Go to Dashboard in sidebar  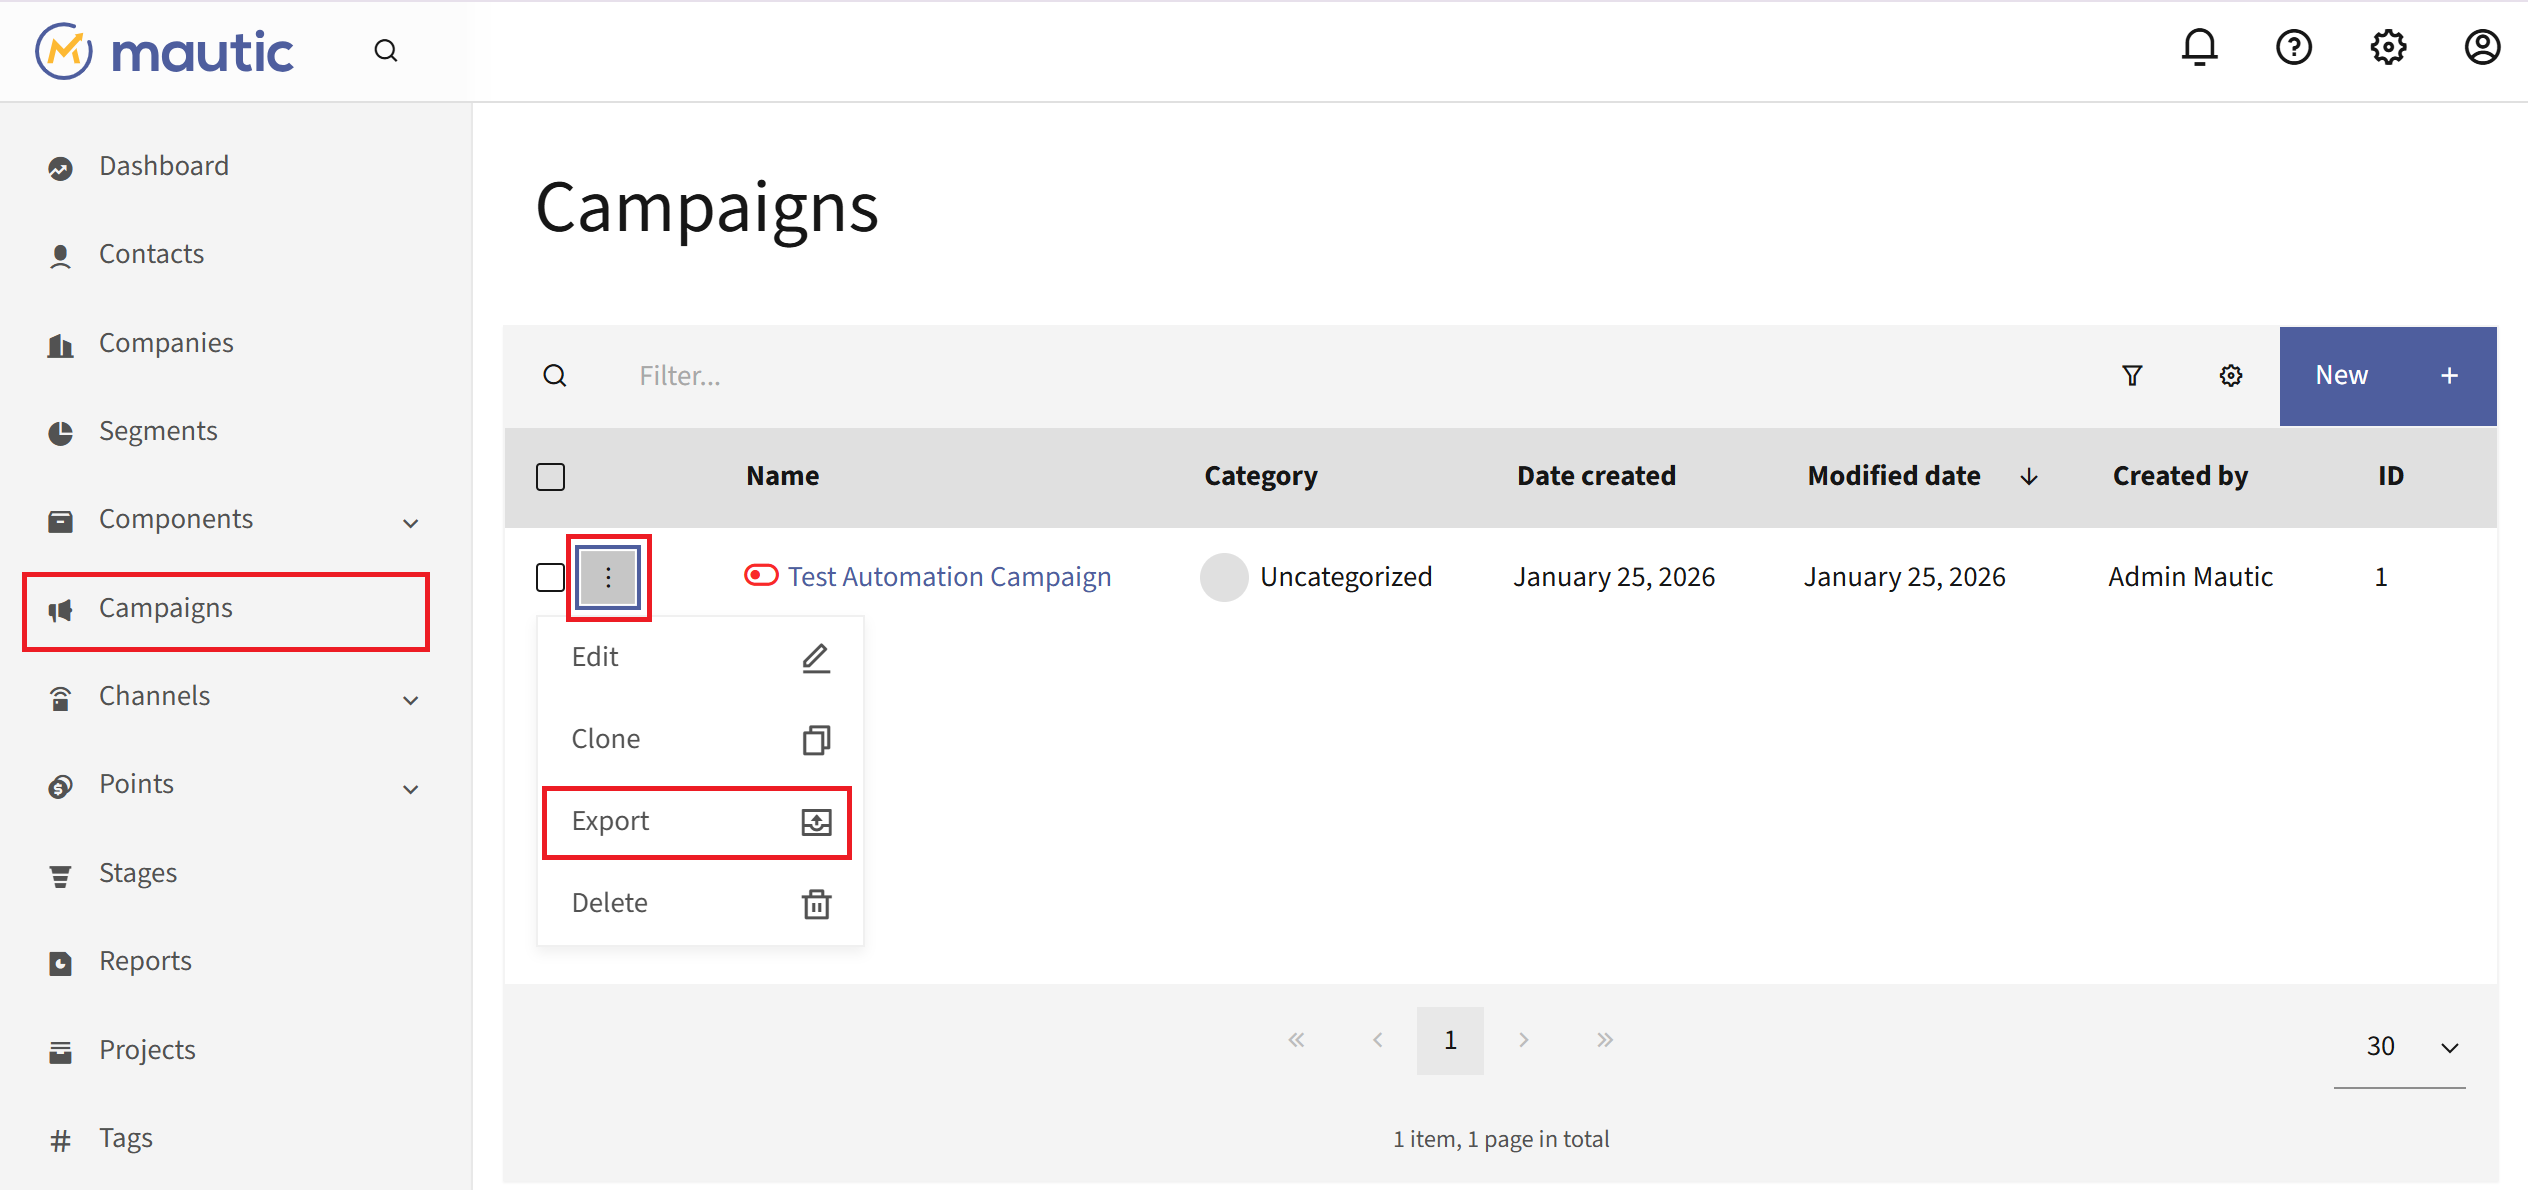pyautogui.click(x=164, y=166)
